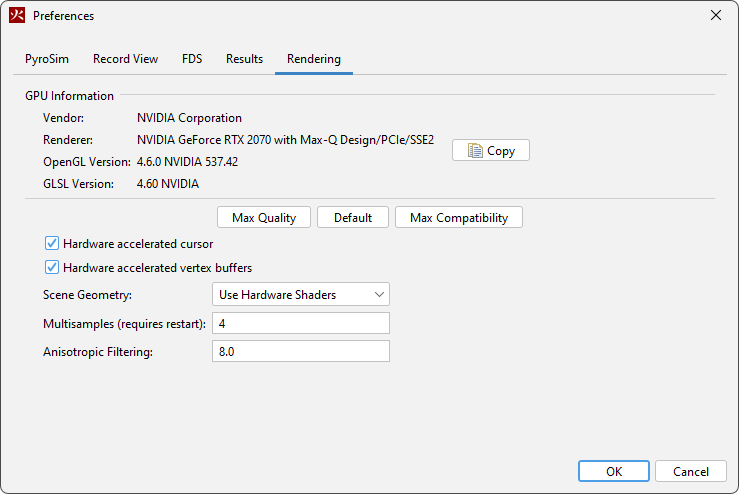Apply the Max Compatibility preset
Viewport: 739px width, 494px height.
coord(459,218)
